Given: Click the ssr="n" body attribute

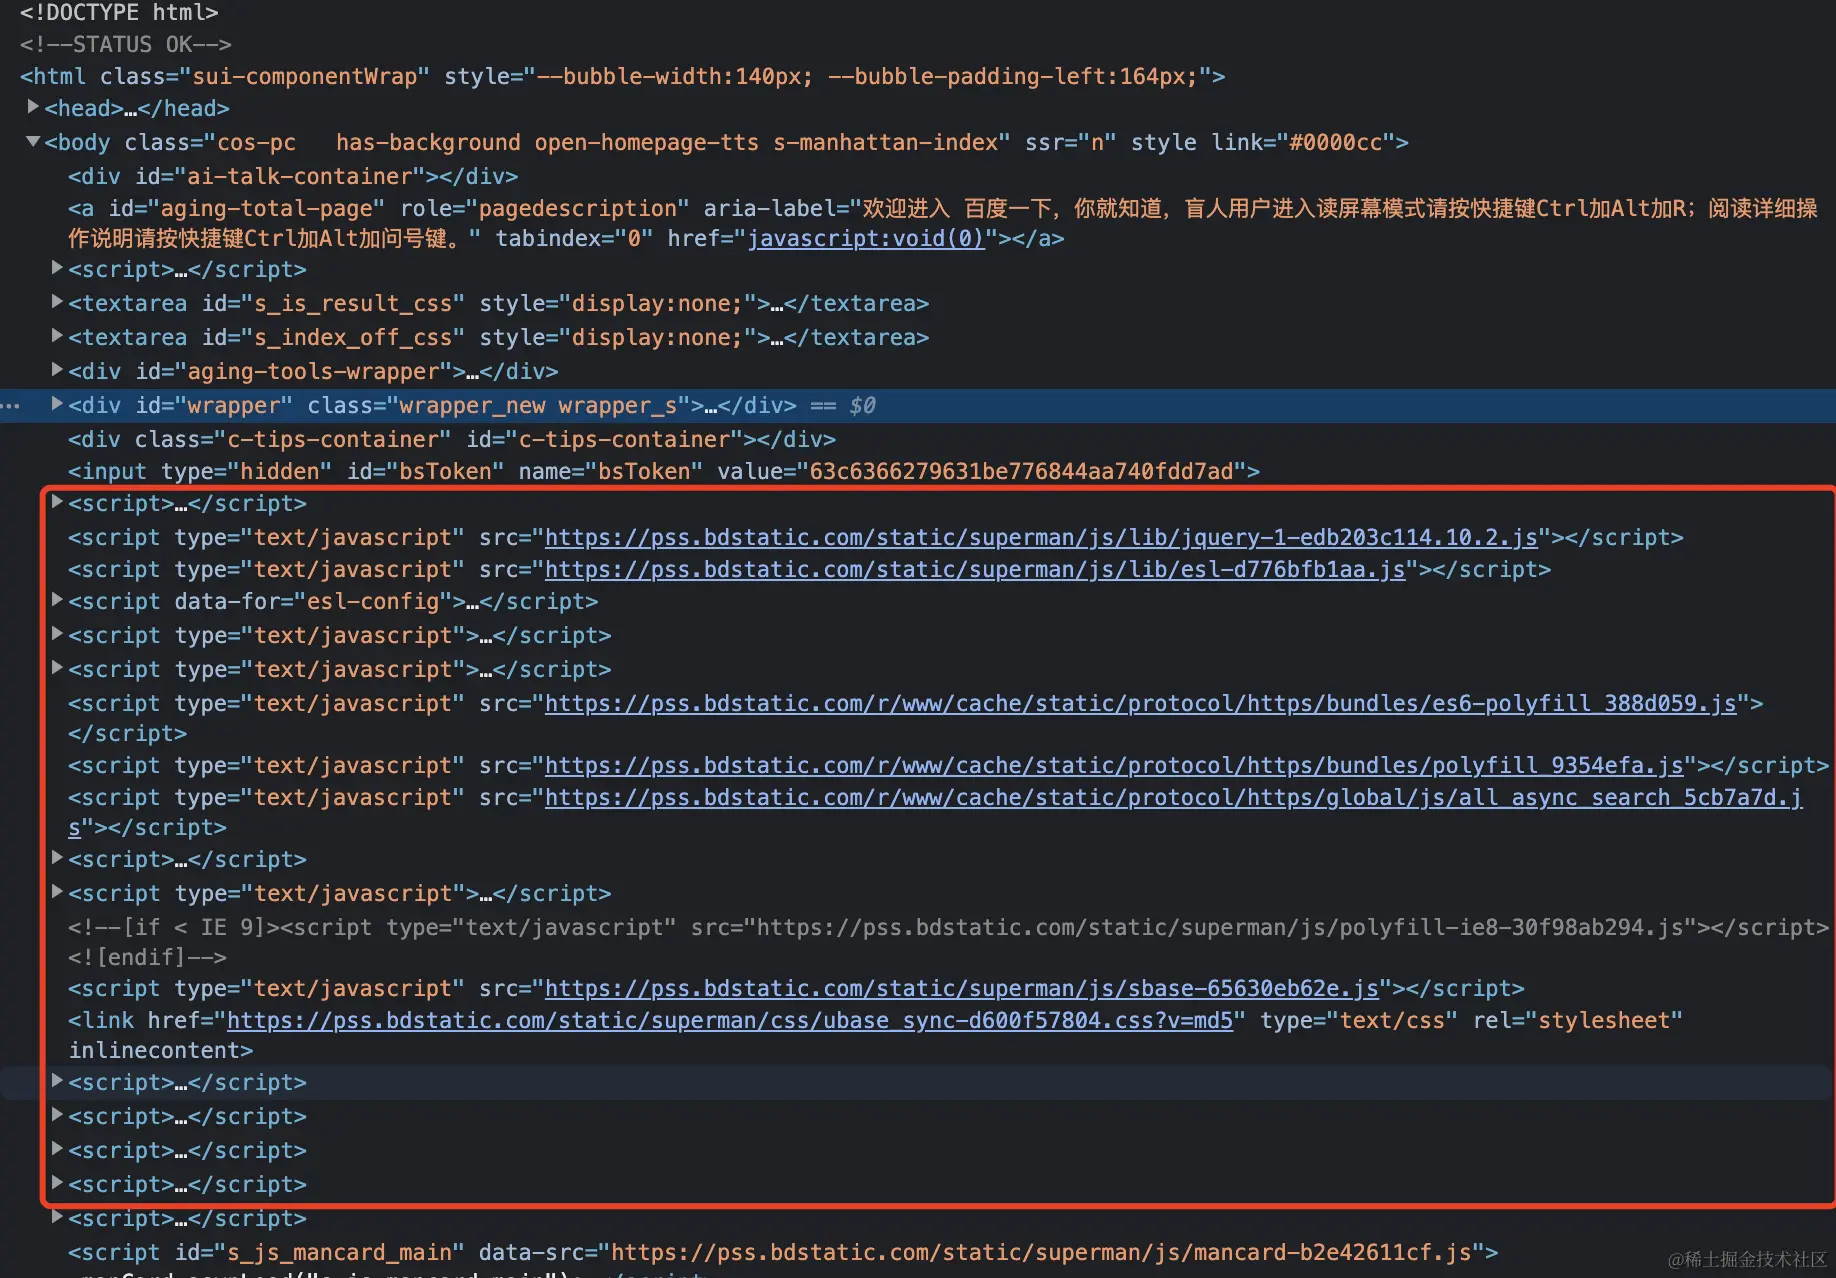Looking at the screenshot, I should pos(1070,142).
